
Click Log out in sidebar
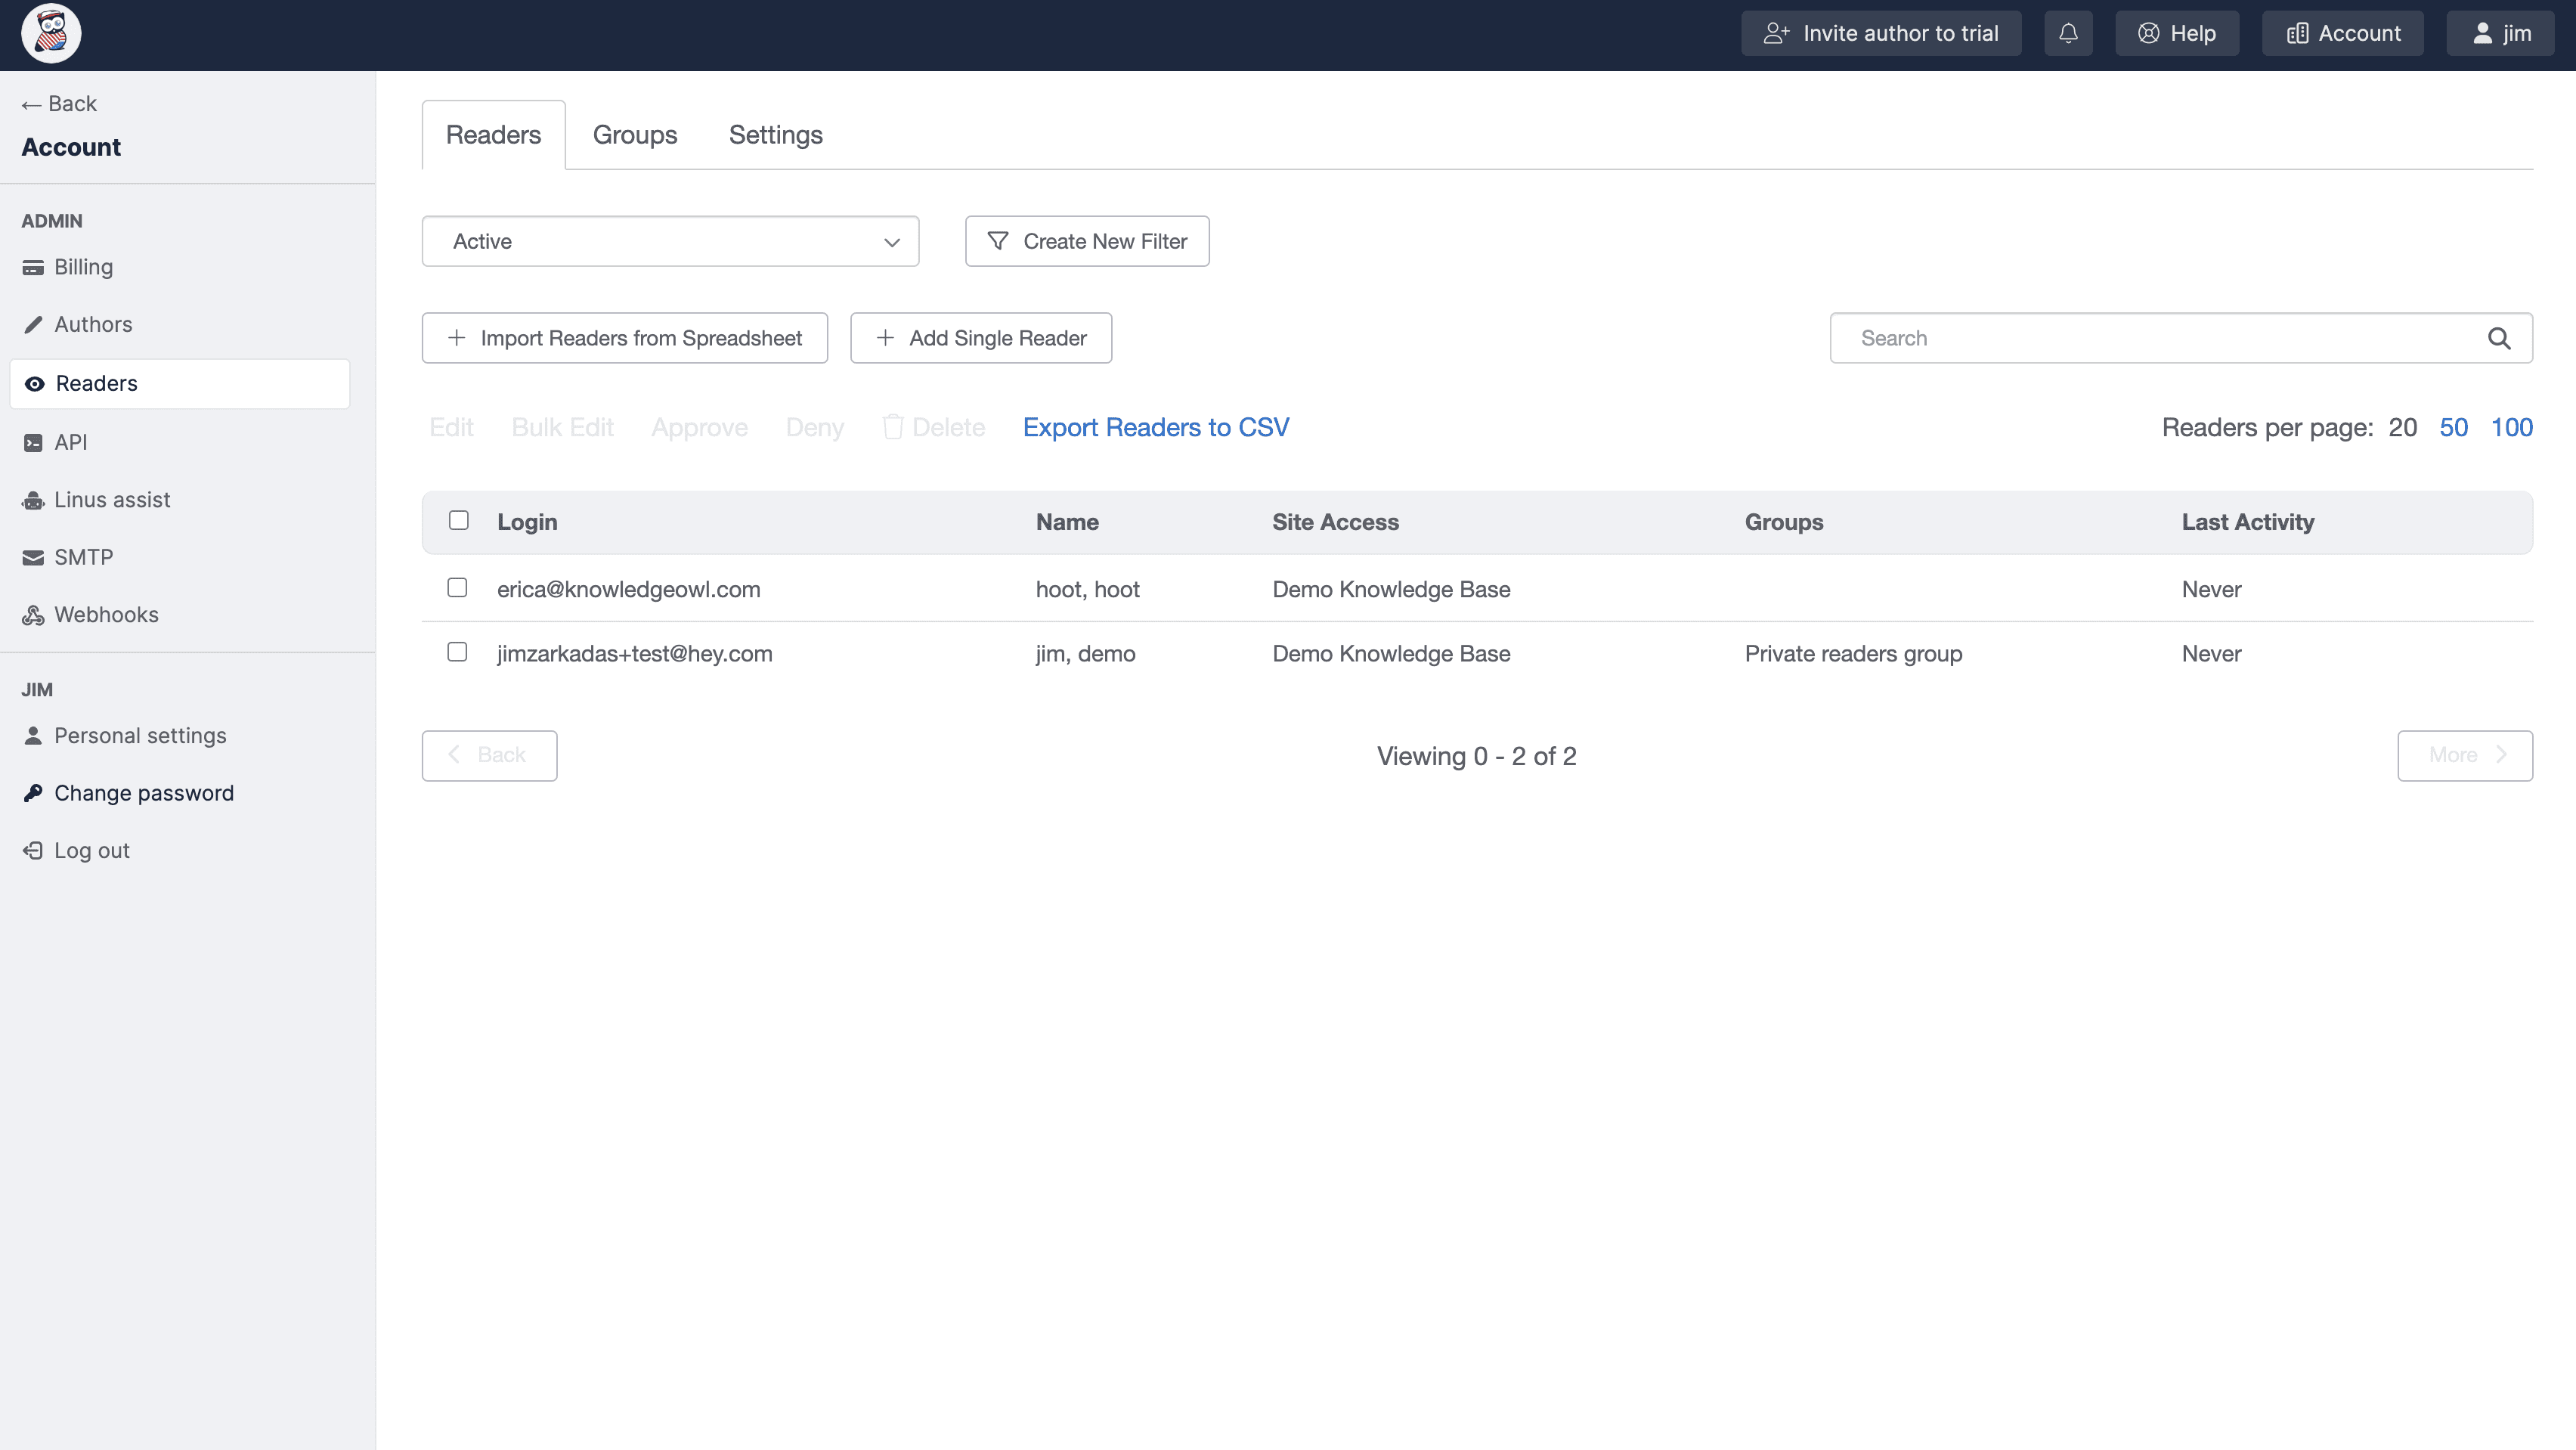(x=91, y=851)
